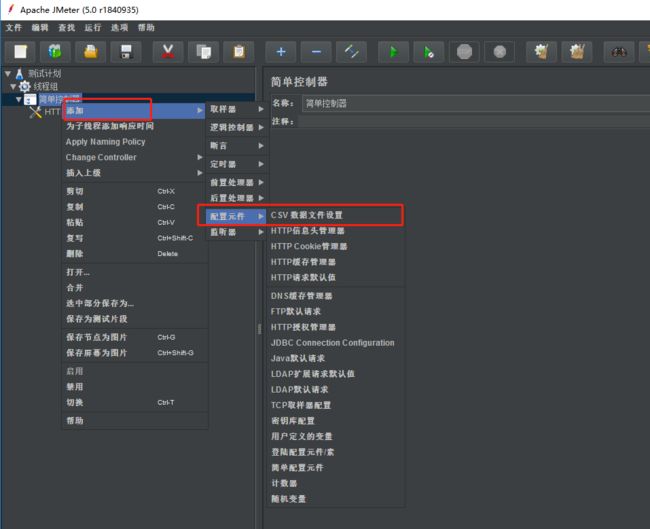Choose Apply Naming Policy

click(134, 142)
